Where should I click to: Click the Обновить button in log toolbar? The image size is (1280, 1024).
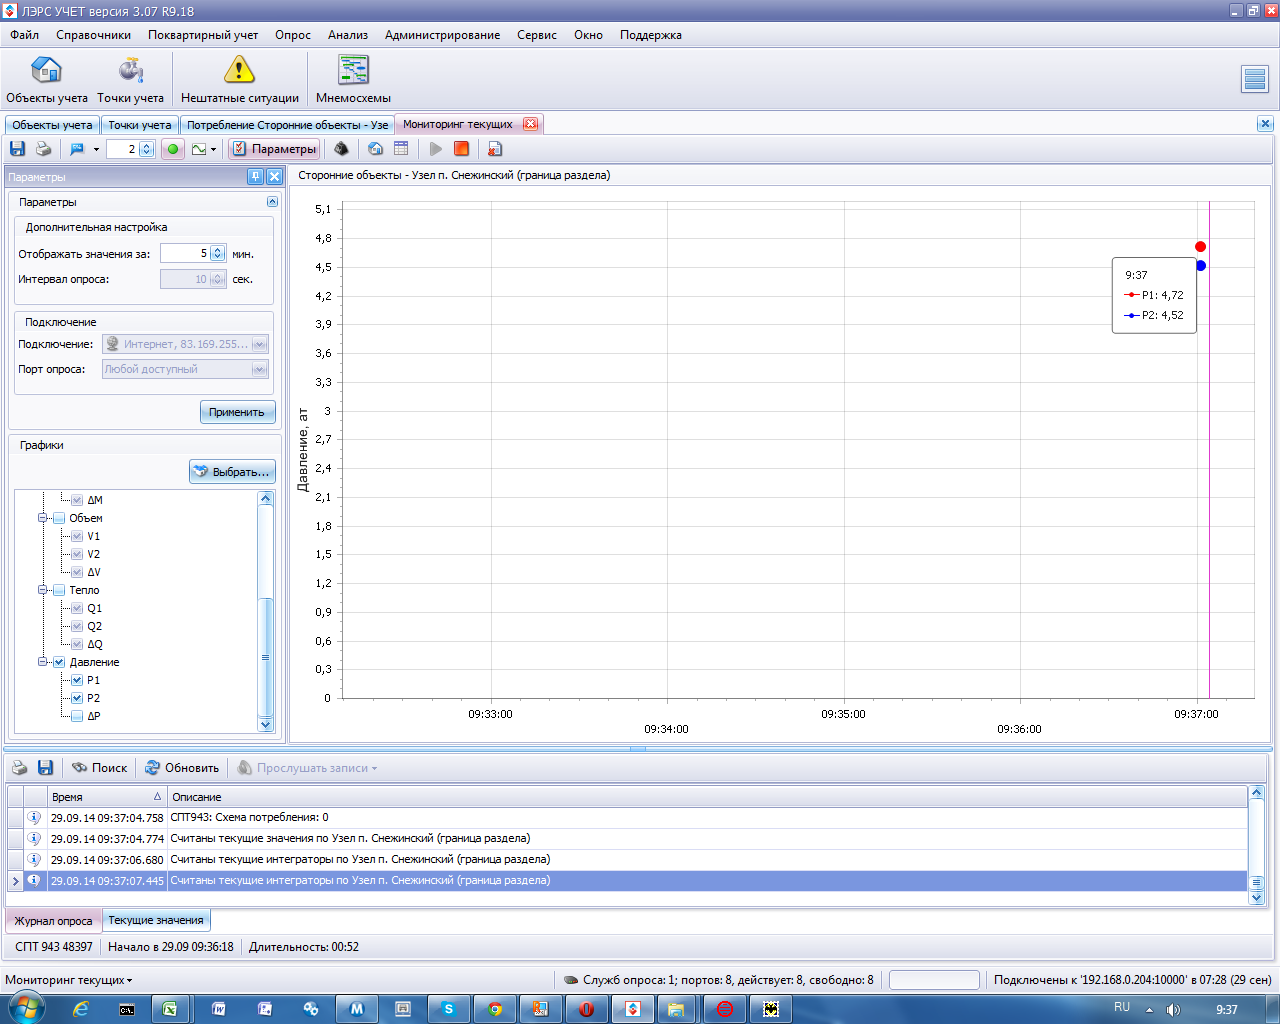(x=182, y=768)
